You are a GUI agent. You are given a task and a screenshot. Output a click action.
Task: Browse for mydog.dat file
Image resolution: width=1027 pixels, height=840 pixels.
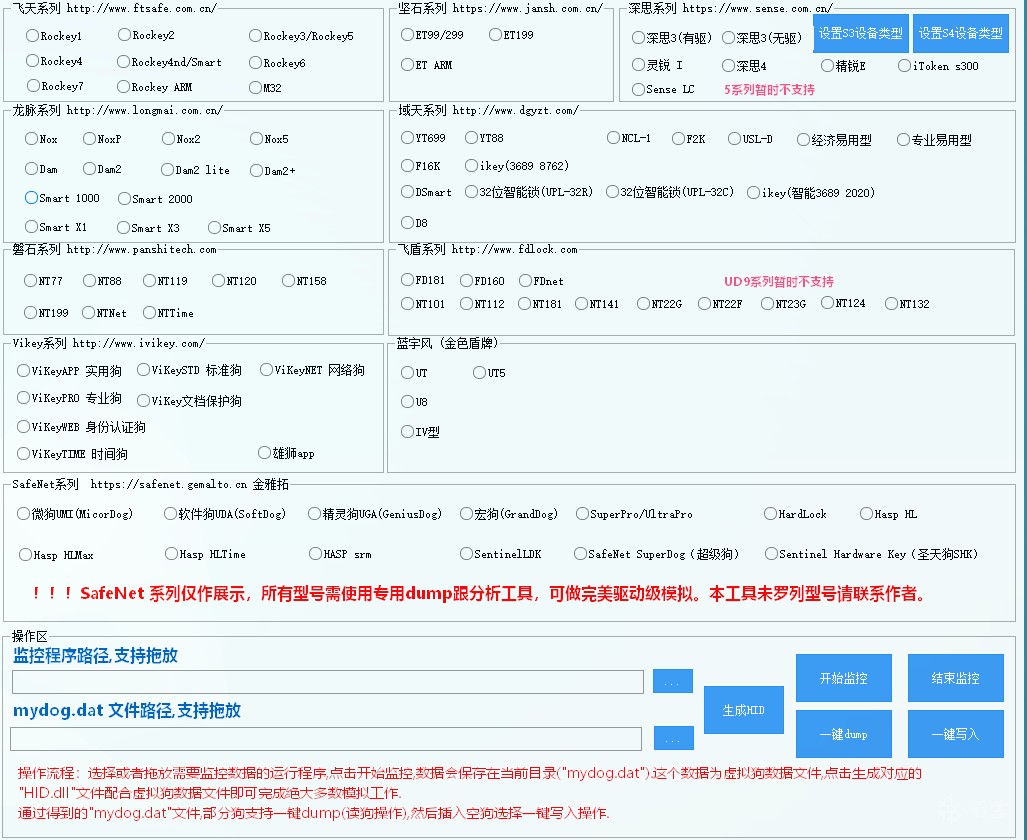click(673, 738)
